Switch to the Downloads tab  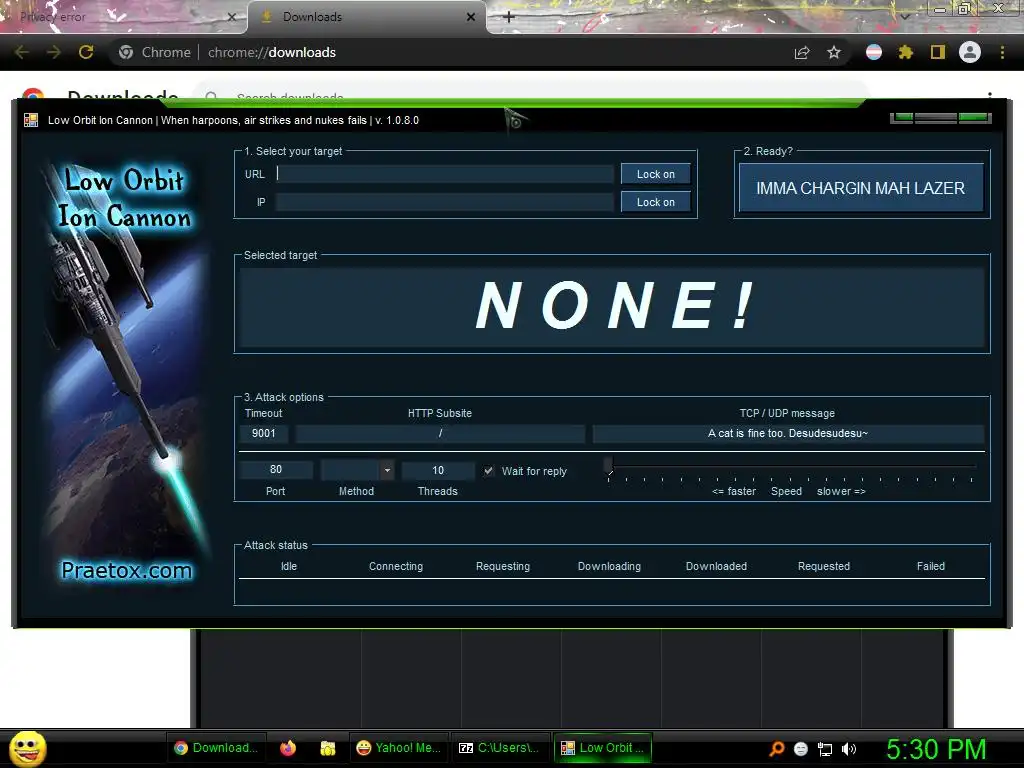point(366,17)
